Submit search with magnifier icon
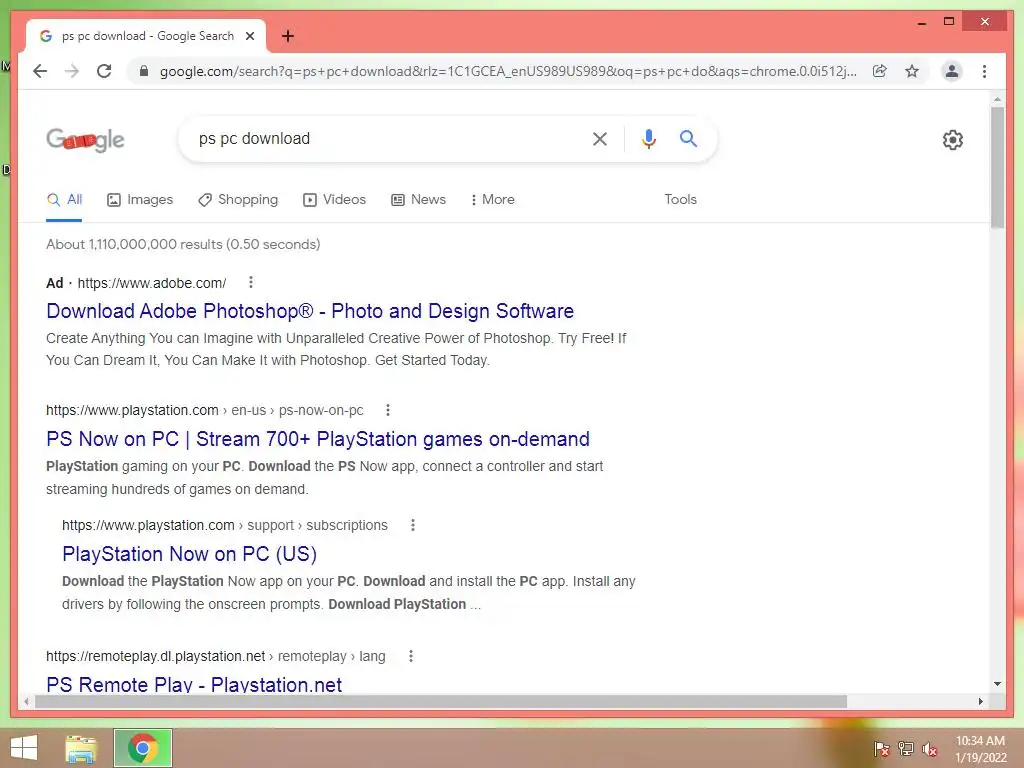 pyautogui.click(x=688, y=138)
